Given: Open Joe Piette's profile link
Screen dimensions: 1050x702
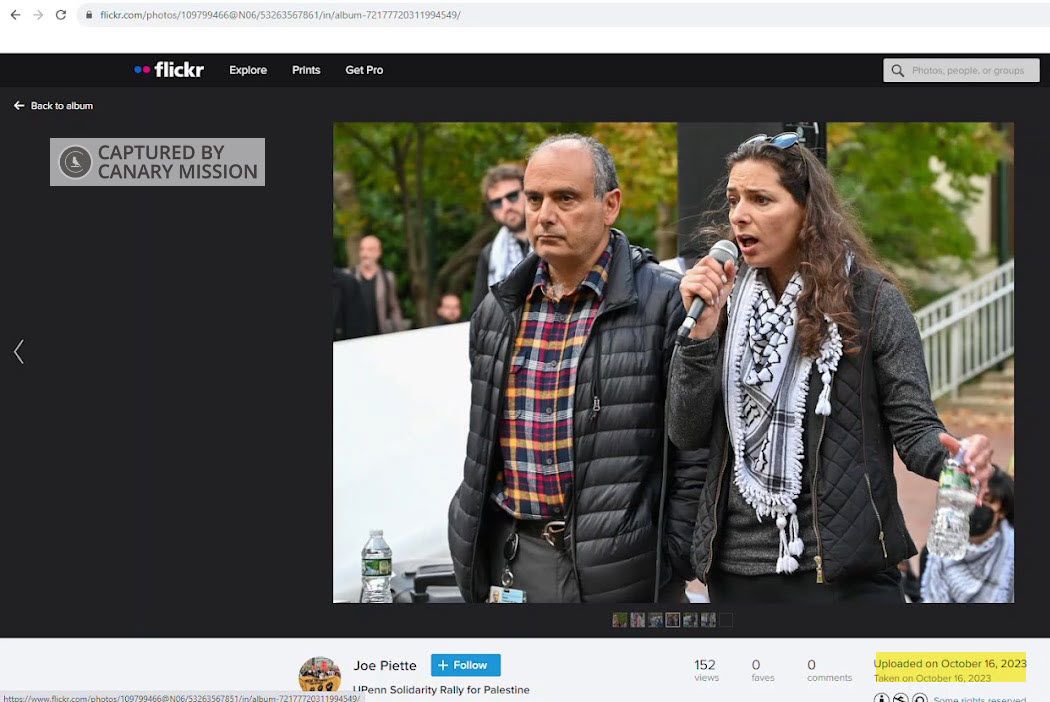Looking at the screenshot, I should [385, 665].
